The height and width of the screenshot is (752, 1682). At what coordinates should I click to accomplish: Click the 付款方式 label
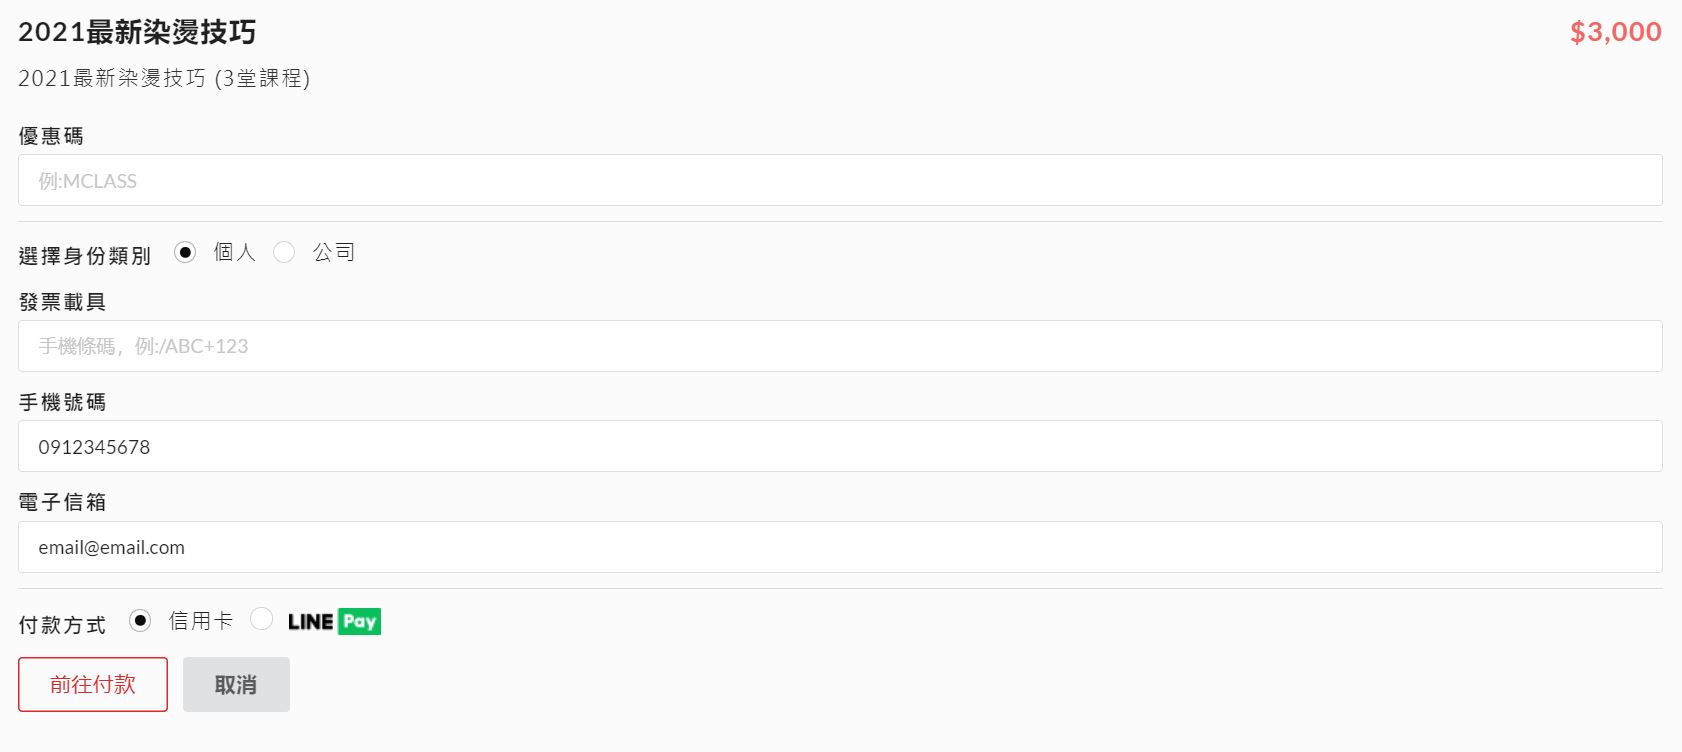pyautogui.click(x=62, y=625)
